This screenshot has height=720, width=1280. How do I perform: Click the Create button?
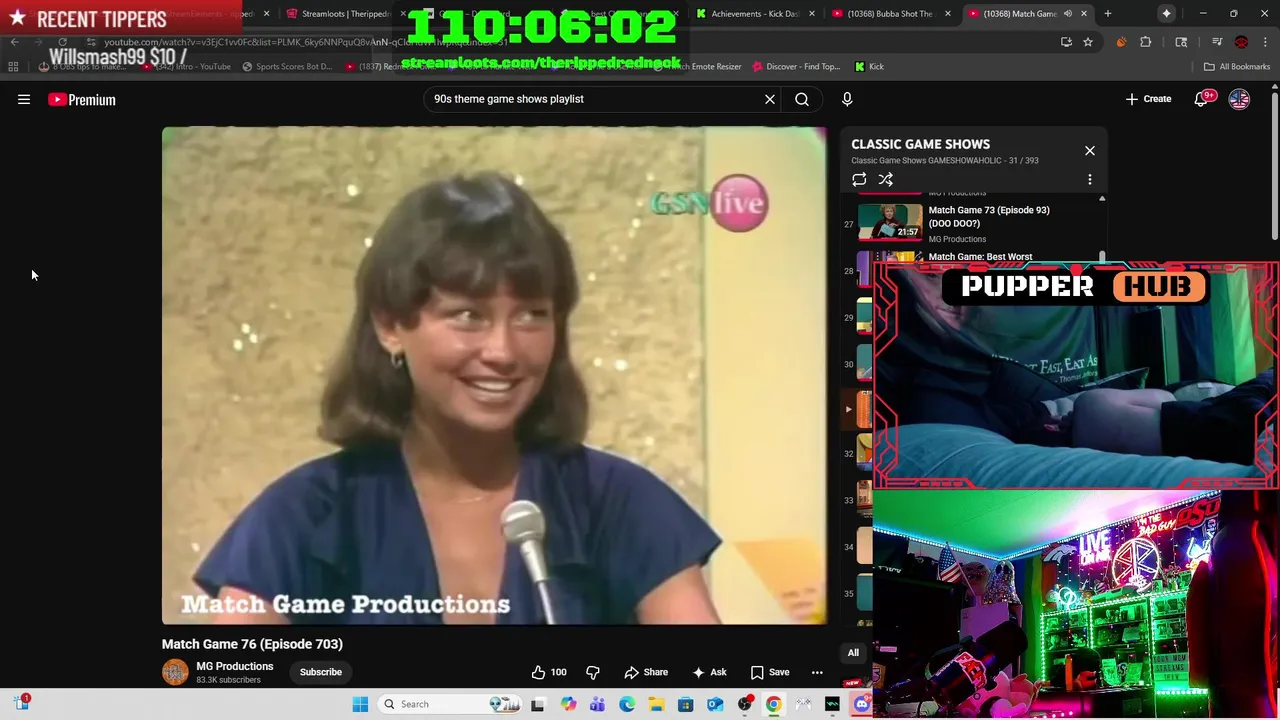coord(1148,99)
